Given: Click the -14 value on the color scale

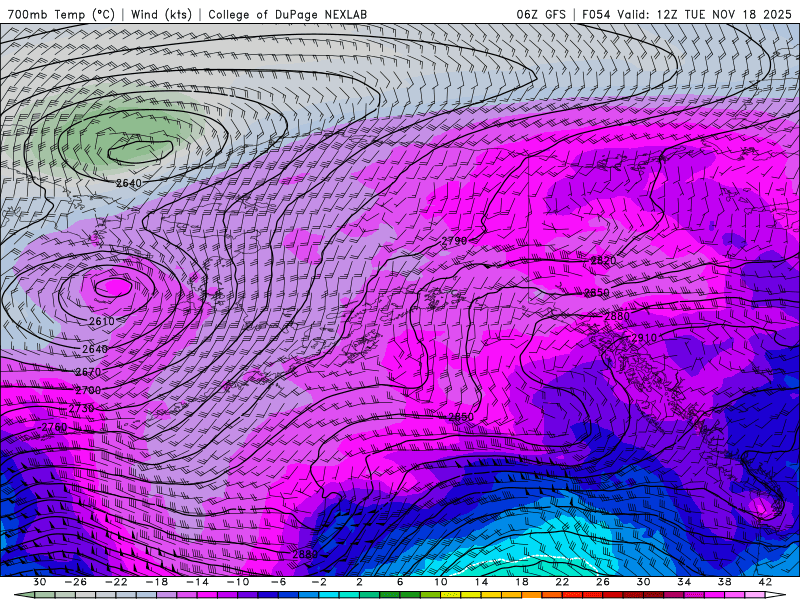Looking at the screenshot, I should pyautogui.click(x=197, y=582).
